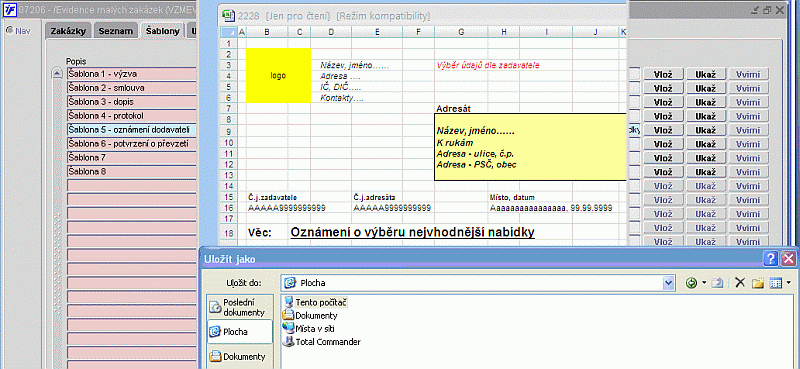Click Ukaž in the Šablona 7 row
The width and height of the screenshot is (800, 369).
pos(706,158)
